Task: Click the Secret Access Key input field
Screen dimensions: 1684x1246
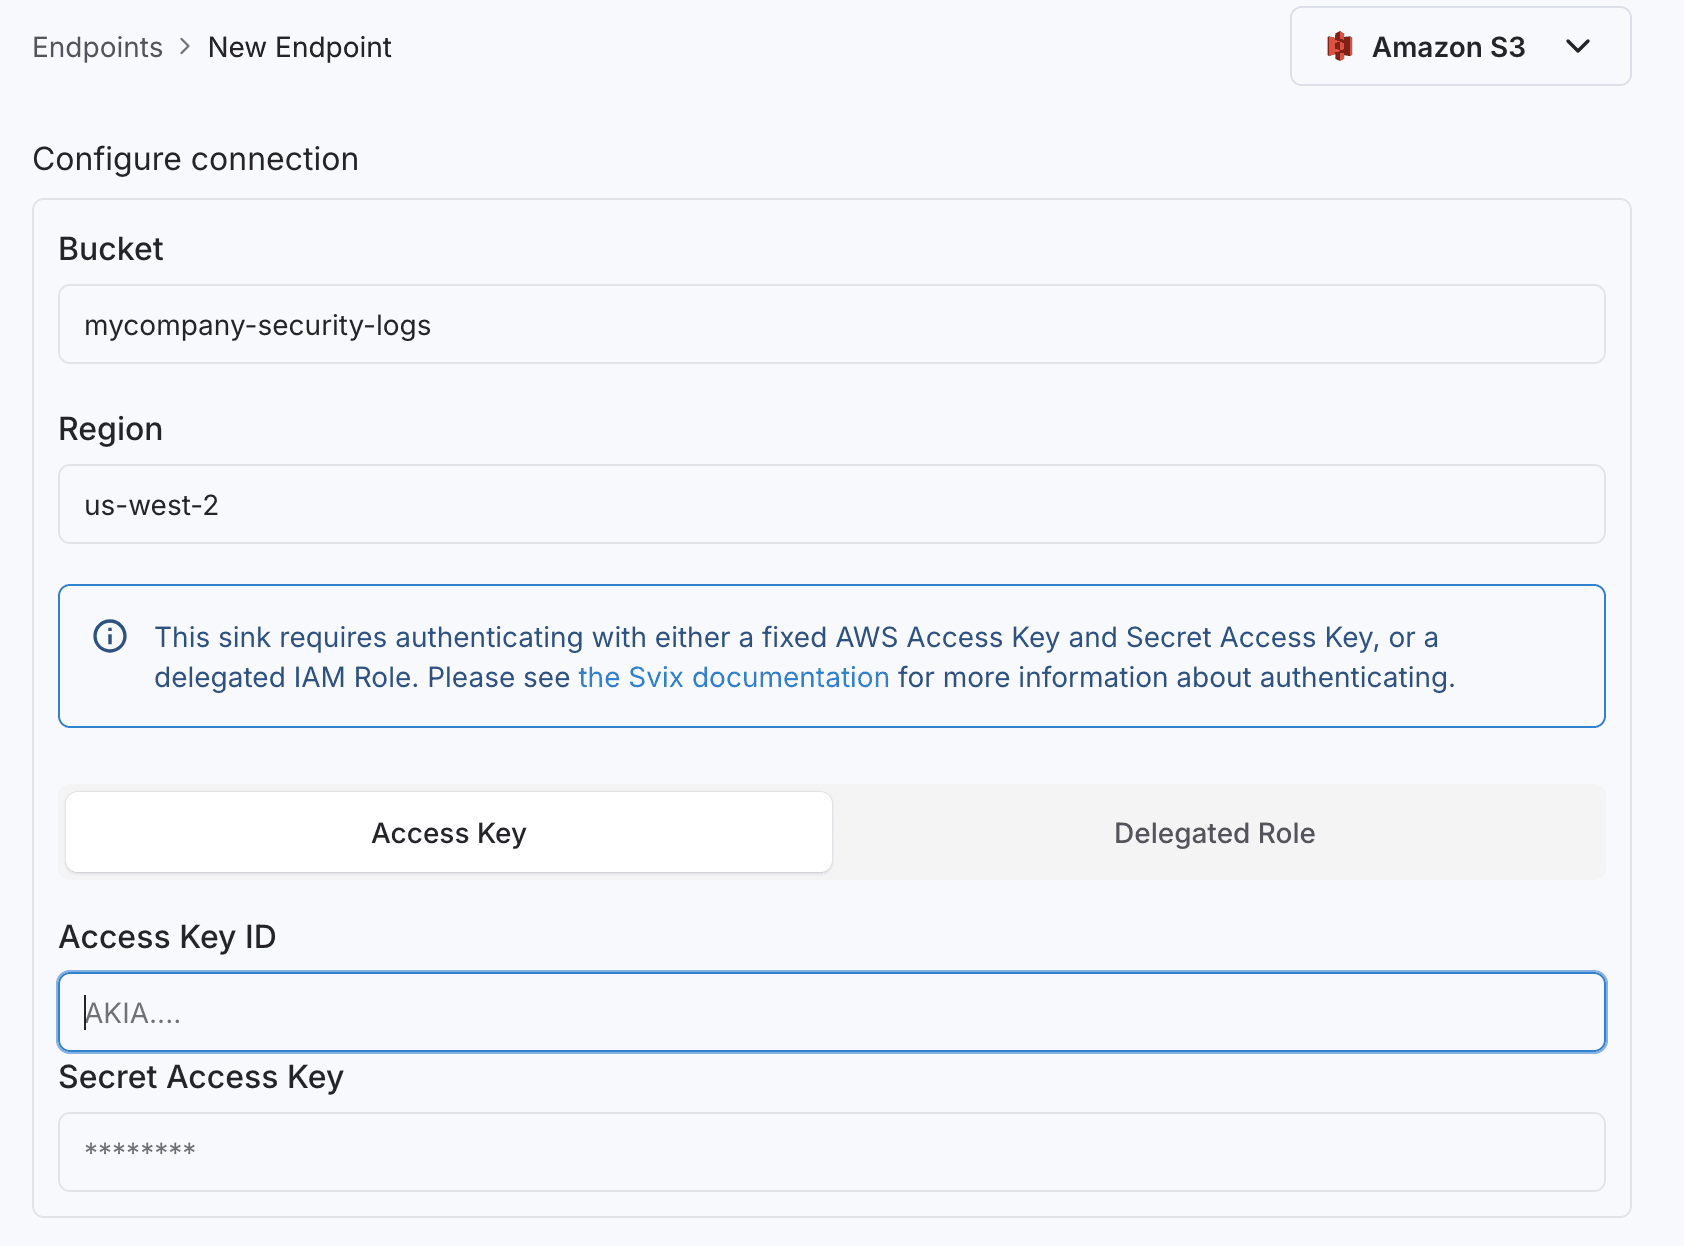Action: coord(832,1152)
